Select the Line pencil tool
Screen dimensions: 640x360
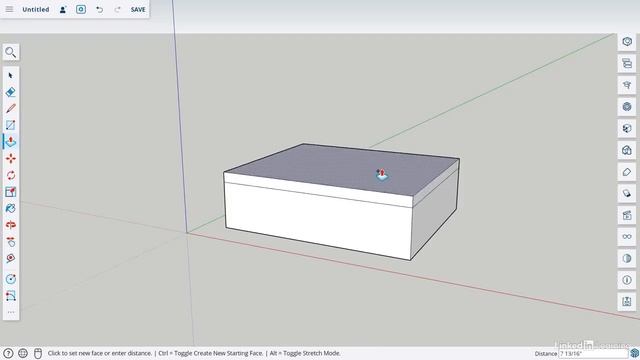click(x=11, y=108)
